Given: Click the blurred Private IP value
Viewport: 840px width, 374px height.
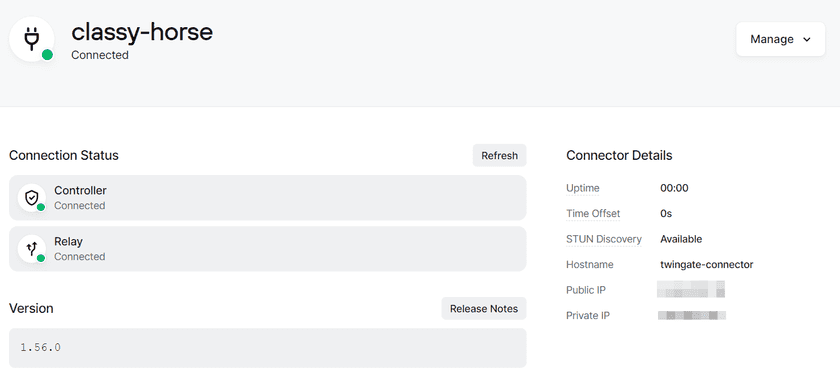Looking at the screenshot, I should (x=692, y=315).
